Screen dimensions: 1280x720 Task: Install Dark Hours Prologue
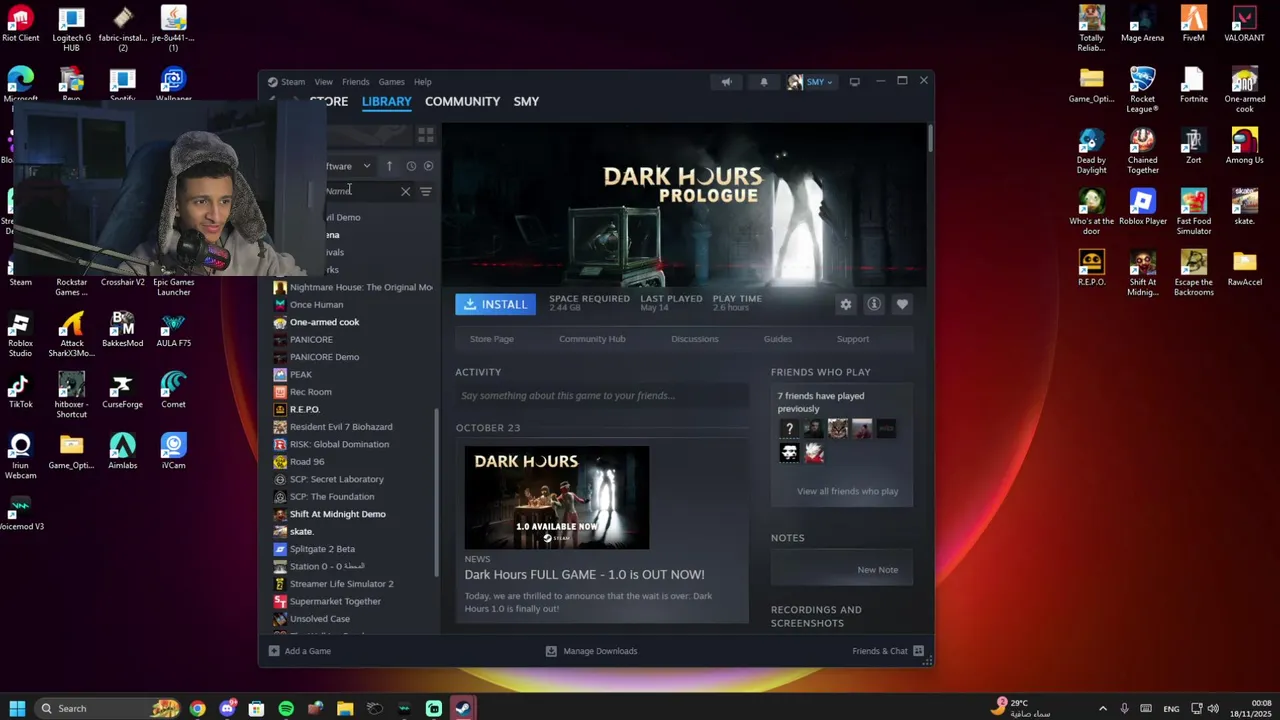click(x=495, y=304)
